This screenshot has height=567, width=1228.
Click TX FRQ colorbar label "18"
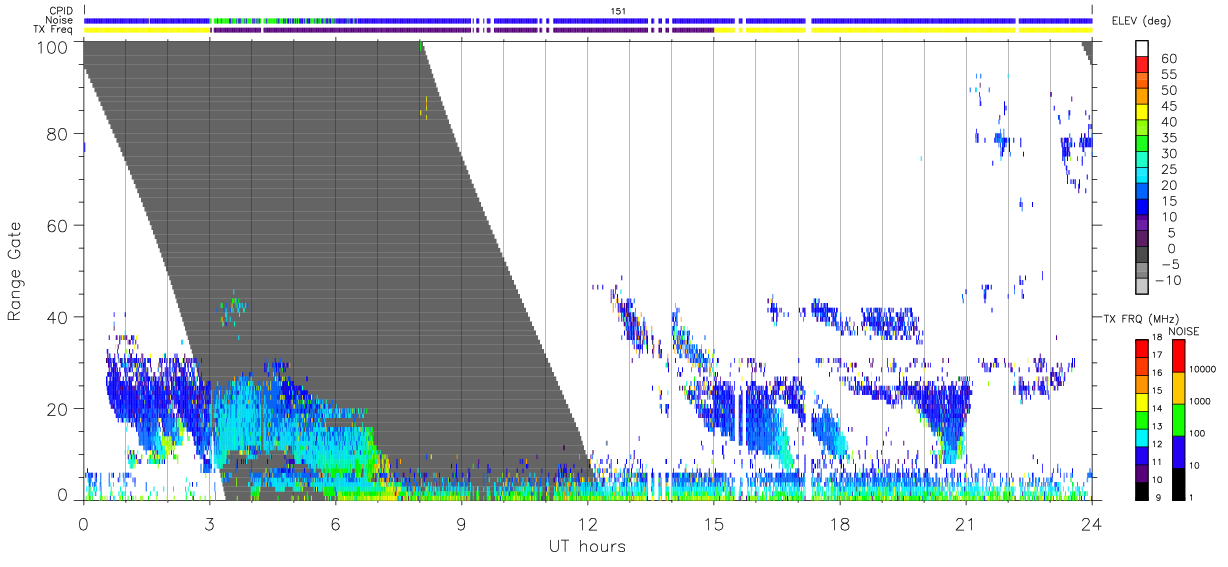point(1159,340)
